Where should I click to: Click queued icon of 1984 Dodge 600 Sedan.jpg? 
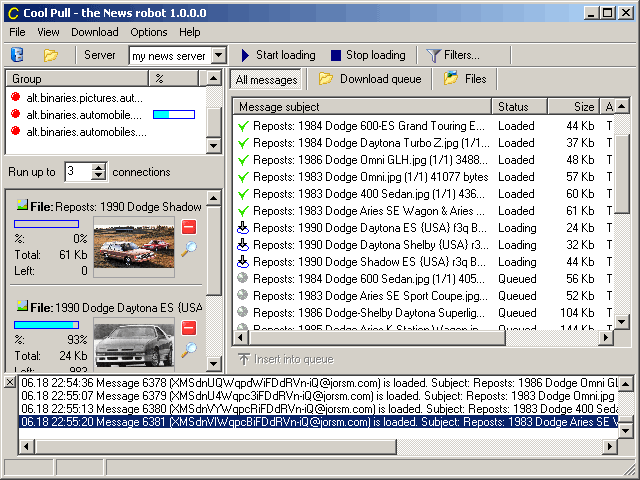point(242,278)
